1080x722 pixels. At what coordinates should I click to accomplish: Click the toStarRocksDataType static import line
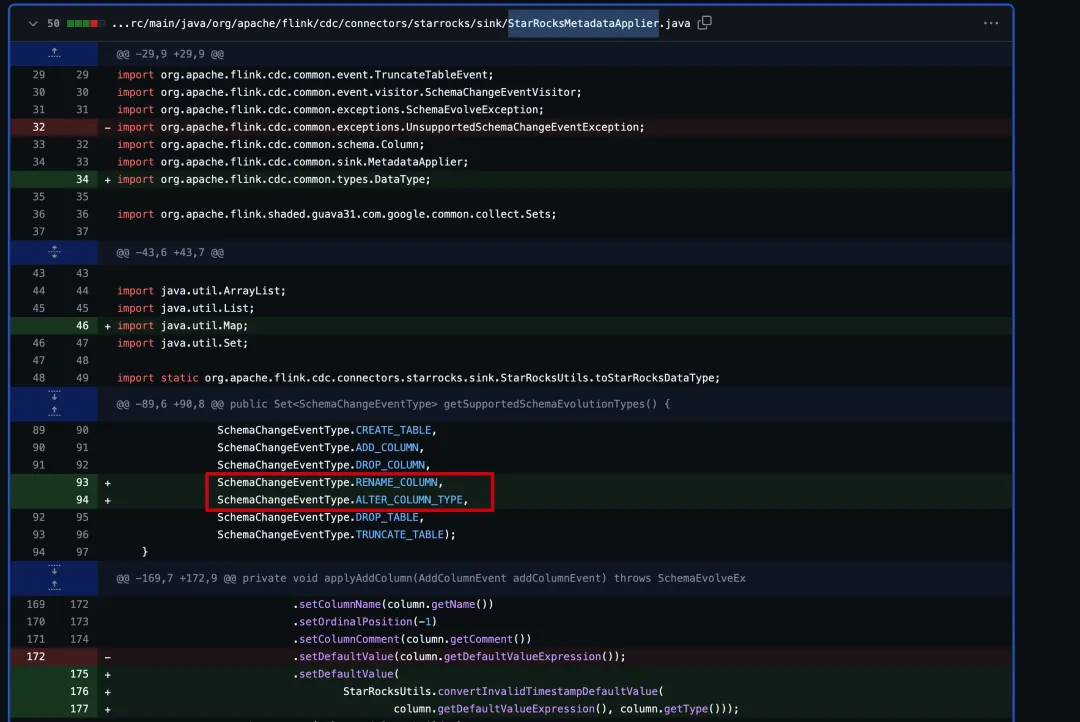[x=418, y=378]
